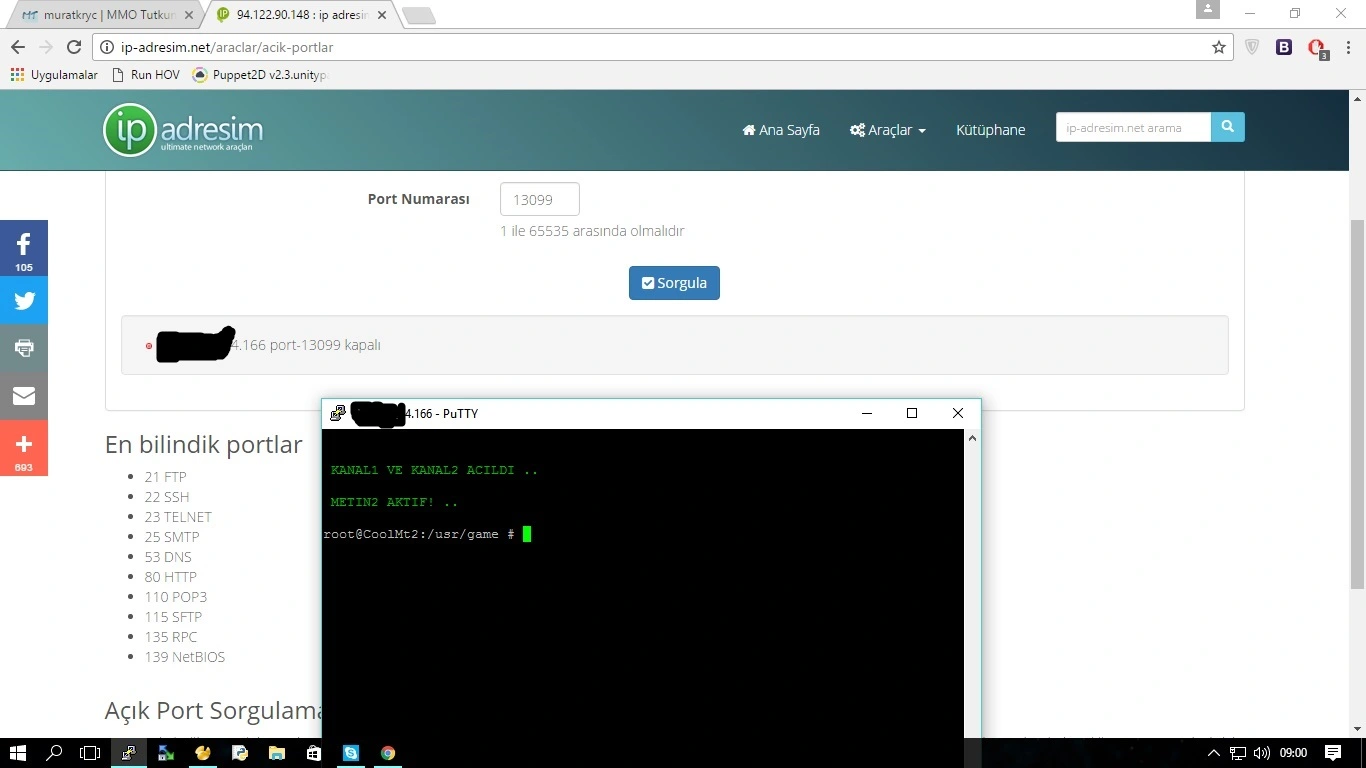This screenshot has height=768, width=1366.
Task: Open the grey shield extension icon
Action: 1252,47
